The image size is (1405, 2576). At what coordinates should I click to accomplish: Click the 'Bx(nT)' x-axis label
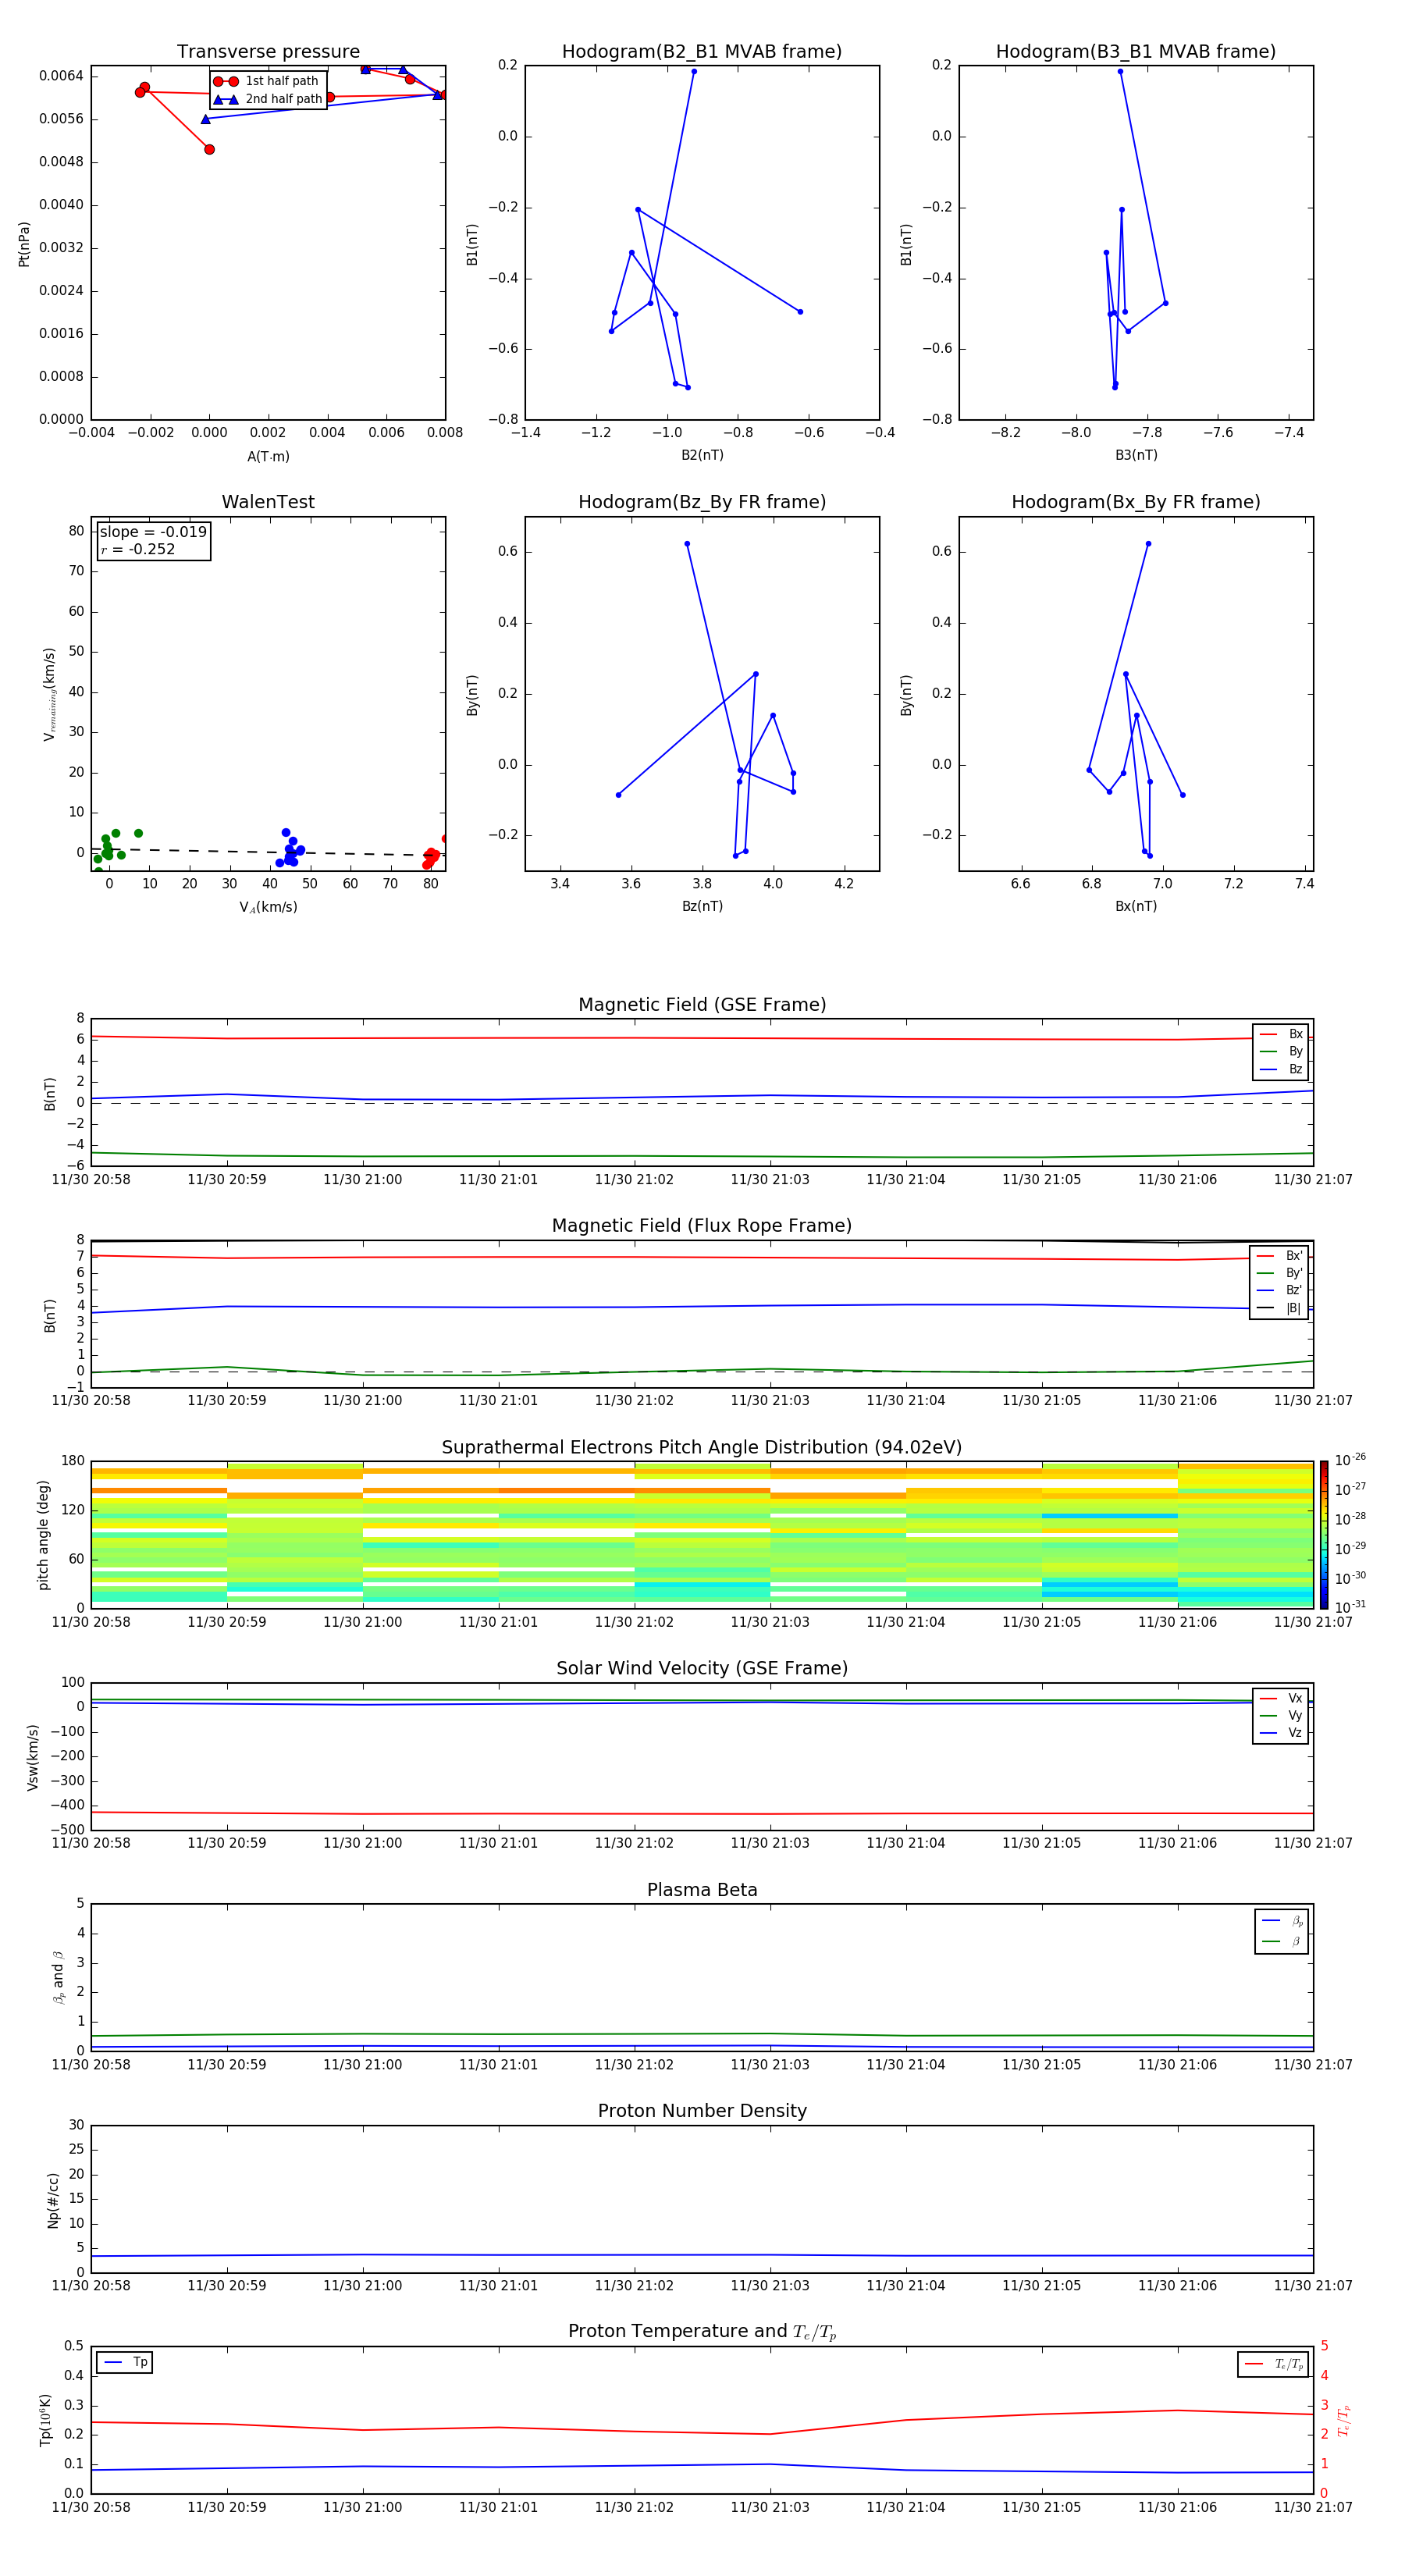pos(1136,906)
